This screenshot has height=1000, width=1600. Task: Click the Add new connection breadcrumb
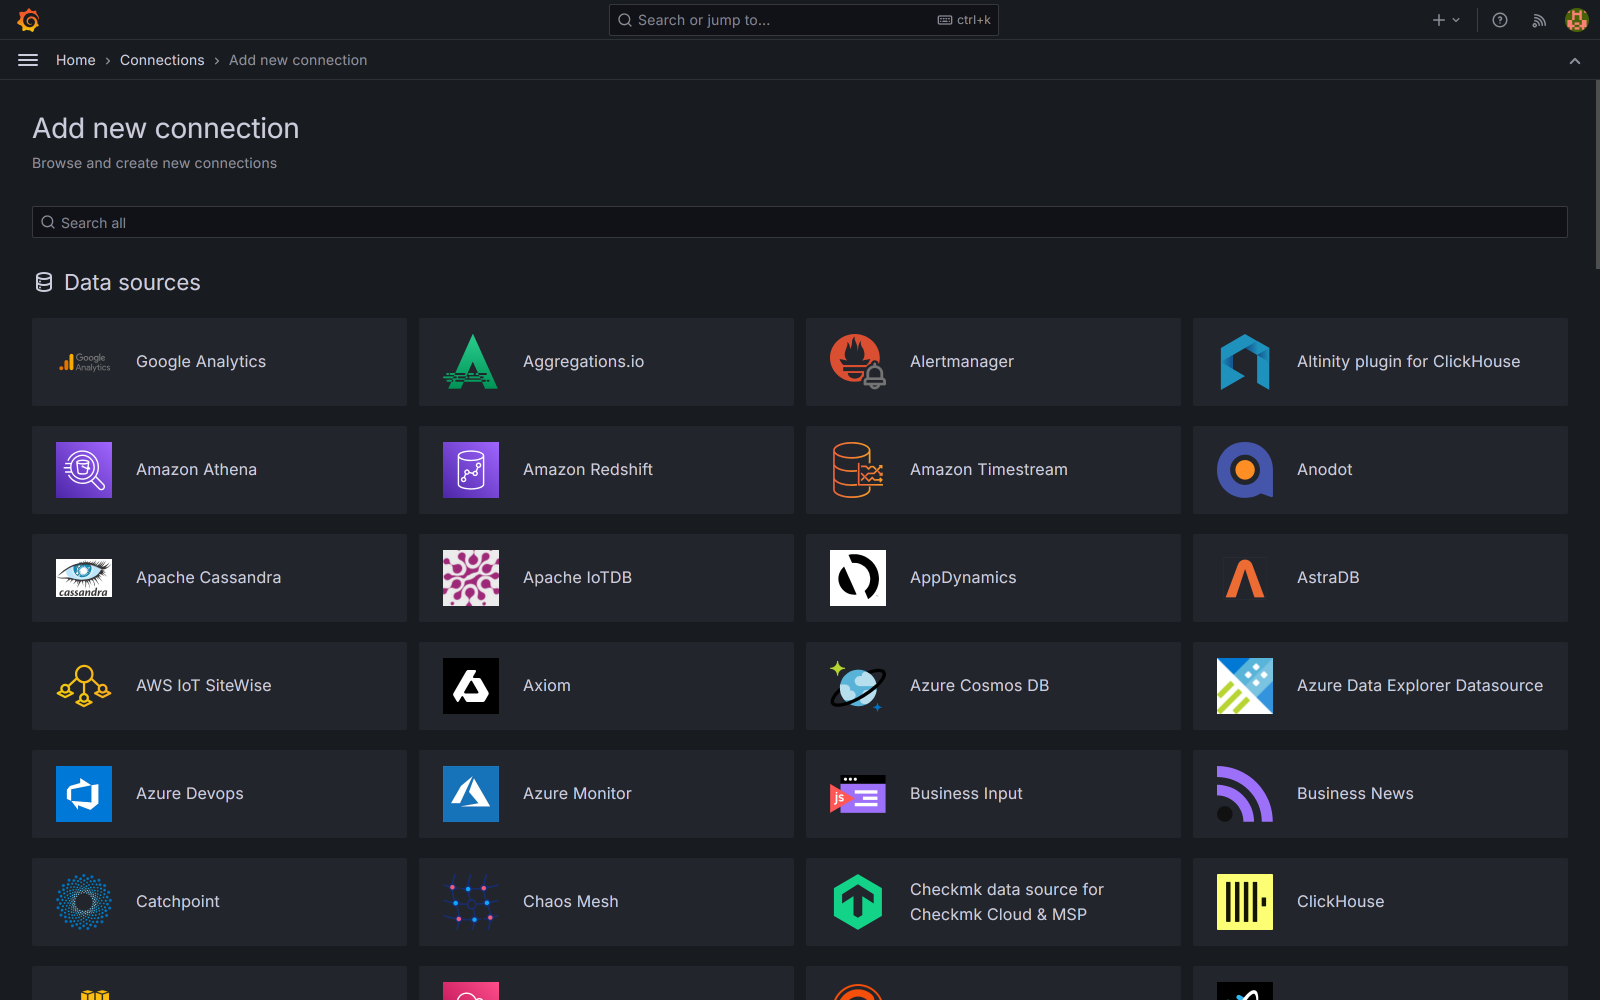[298, 60]
